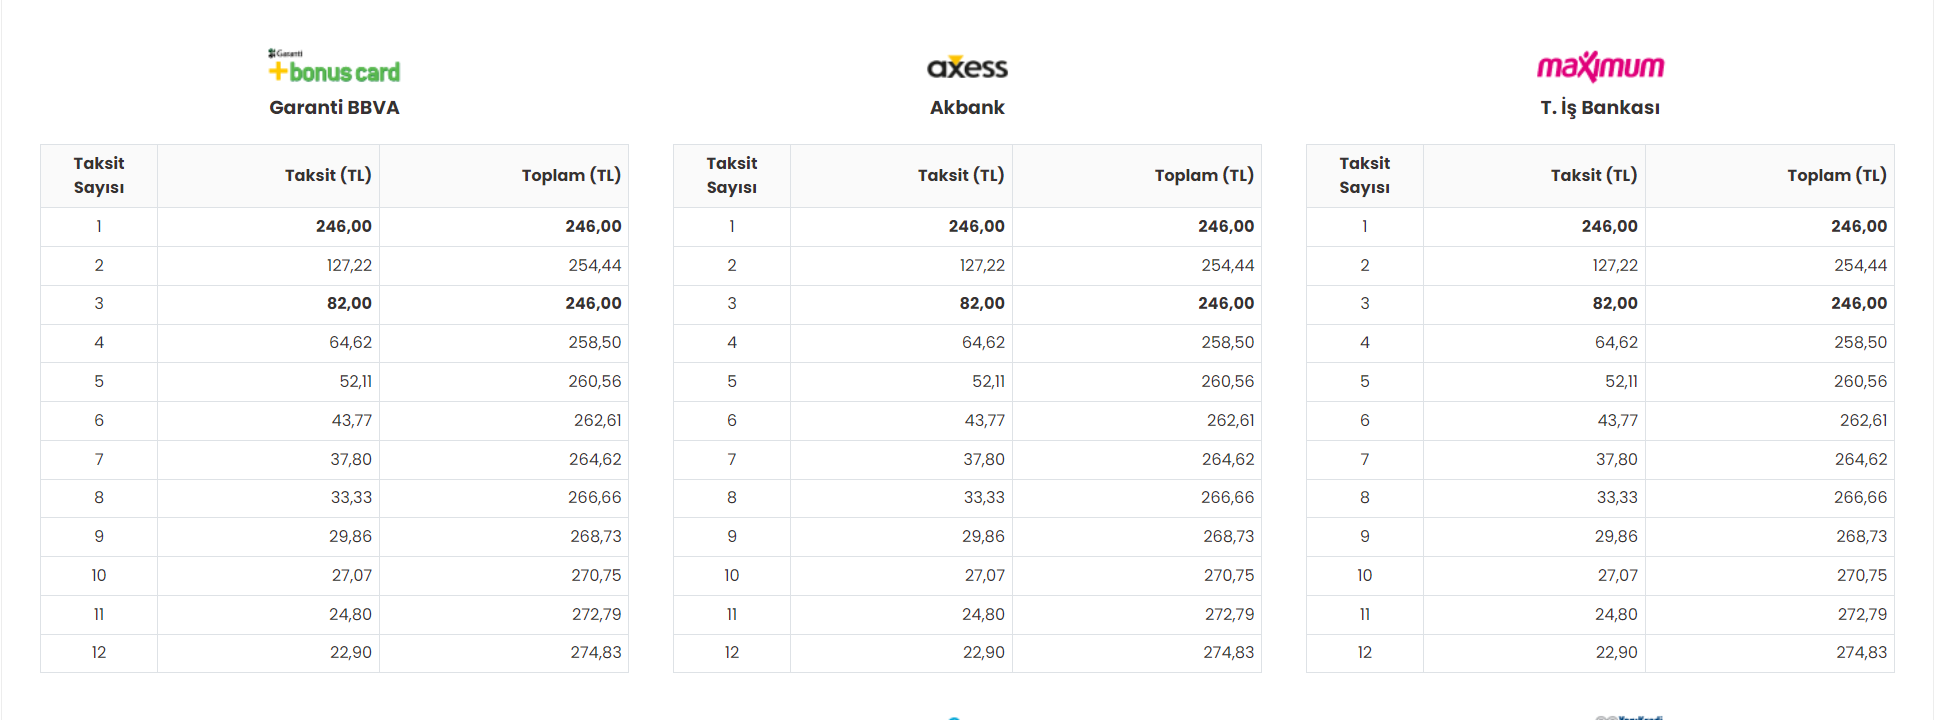Select 10-installment amount 27,07 in Garanti table

pyautogui.click(x=352, y=575)
